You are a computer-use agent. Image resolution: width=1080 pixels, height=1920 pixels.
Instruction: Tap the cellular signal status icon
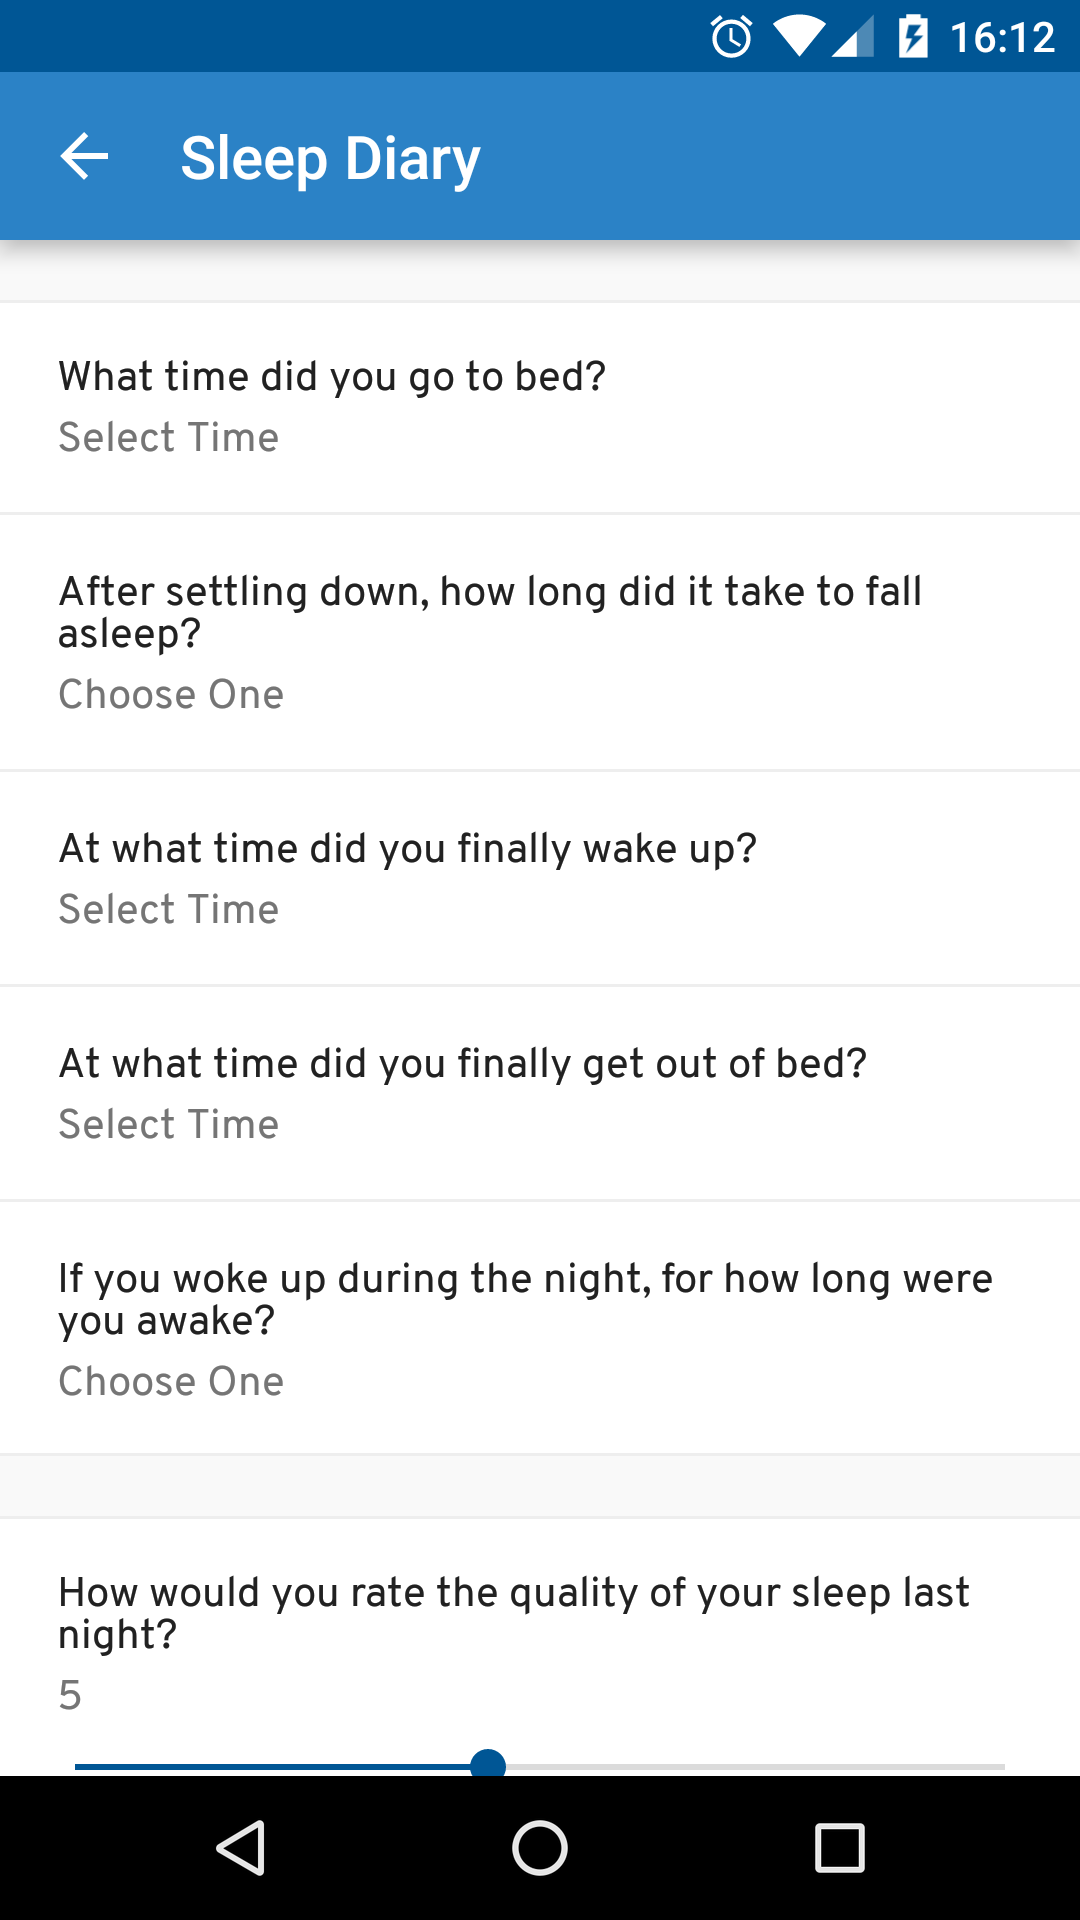(853, 38)
